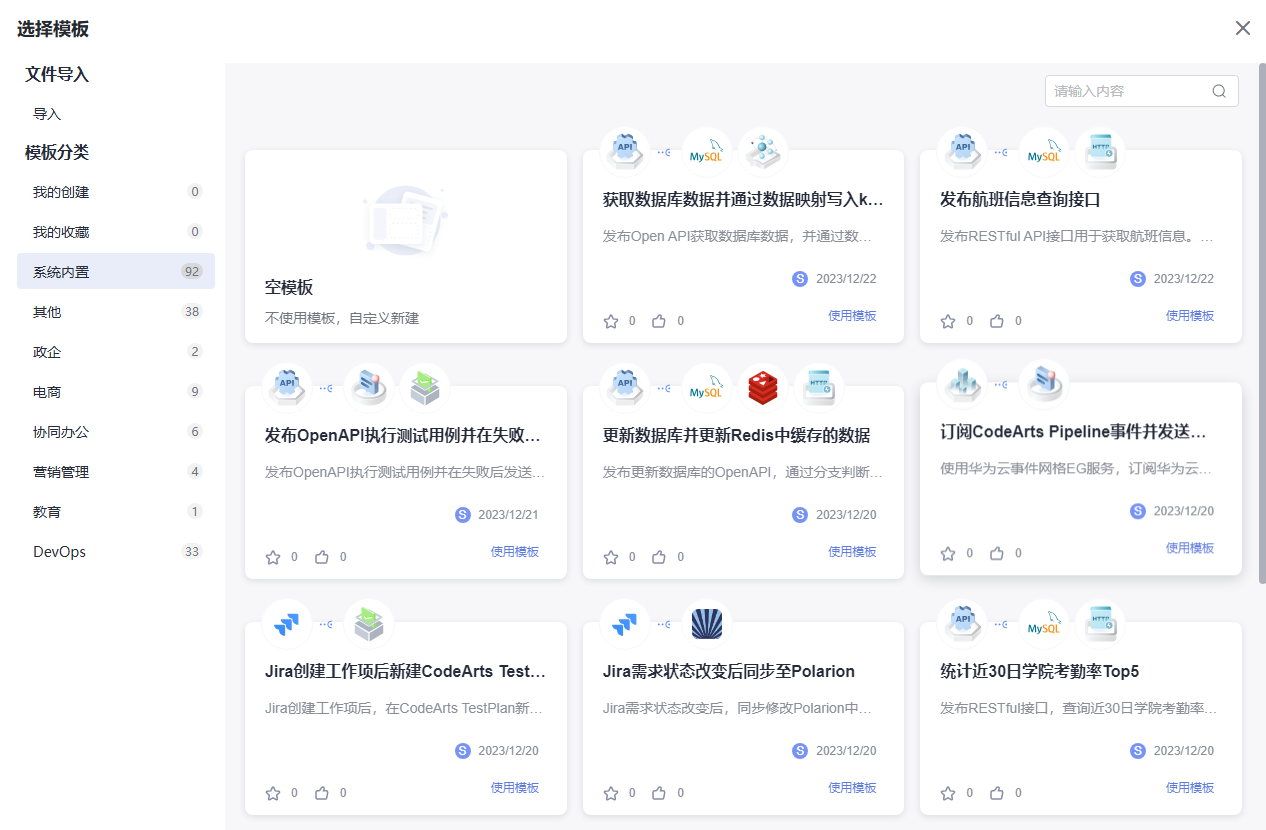Select the 协同办公 category

(116, 432)
